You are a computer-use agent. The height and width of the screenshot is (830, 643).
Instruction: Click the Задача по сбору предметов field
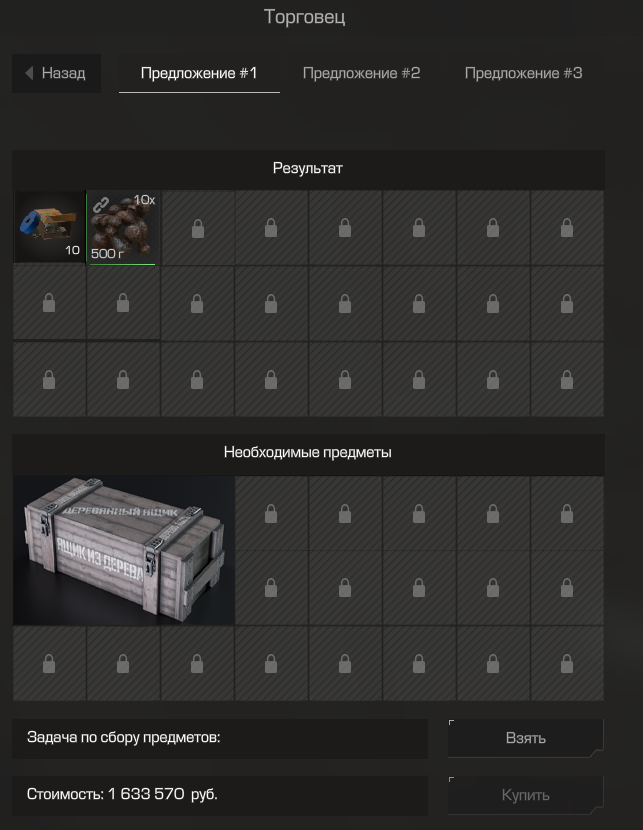coord(220,738)
